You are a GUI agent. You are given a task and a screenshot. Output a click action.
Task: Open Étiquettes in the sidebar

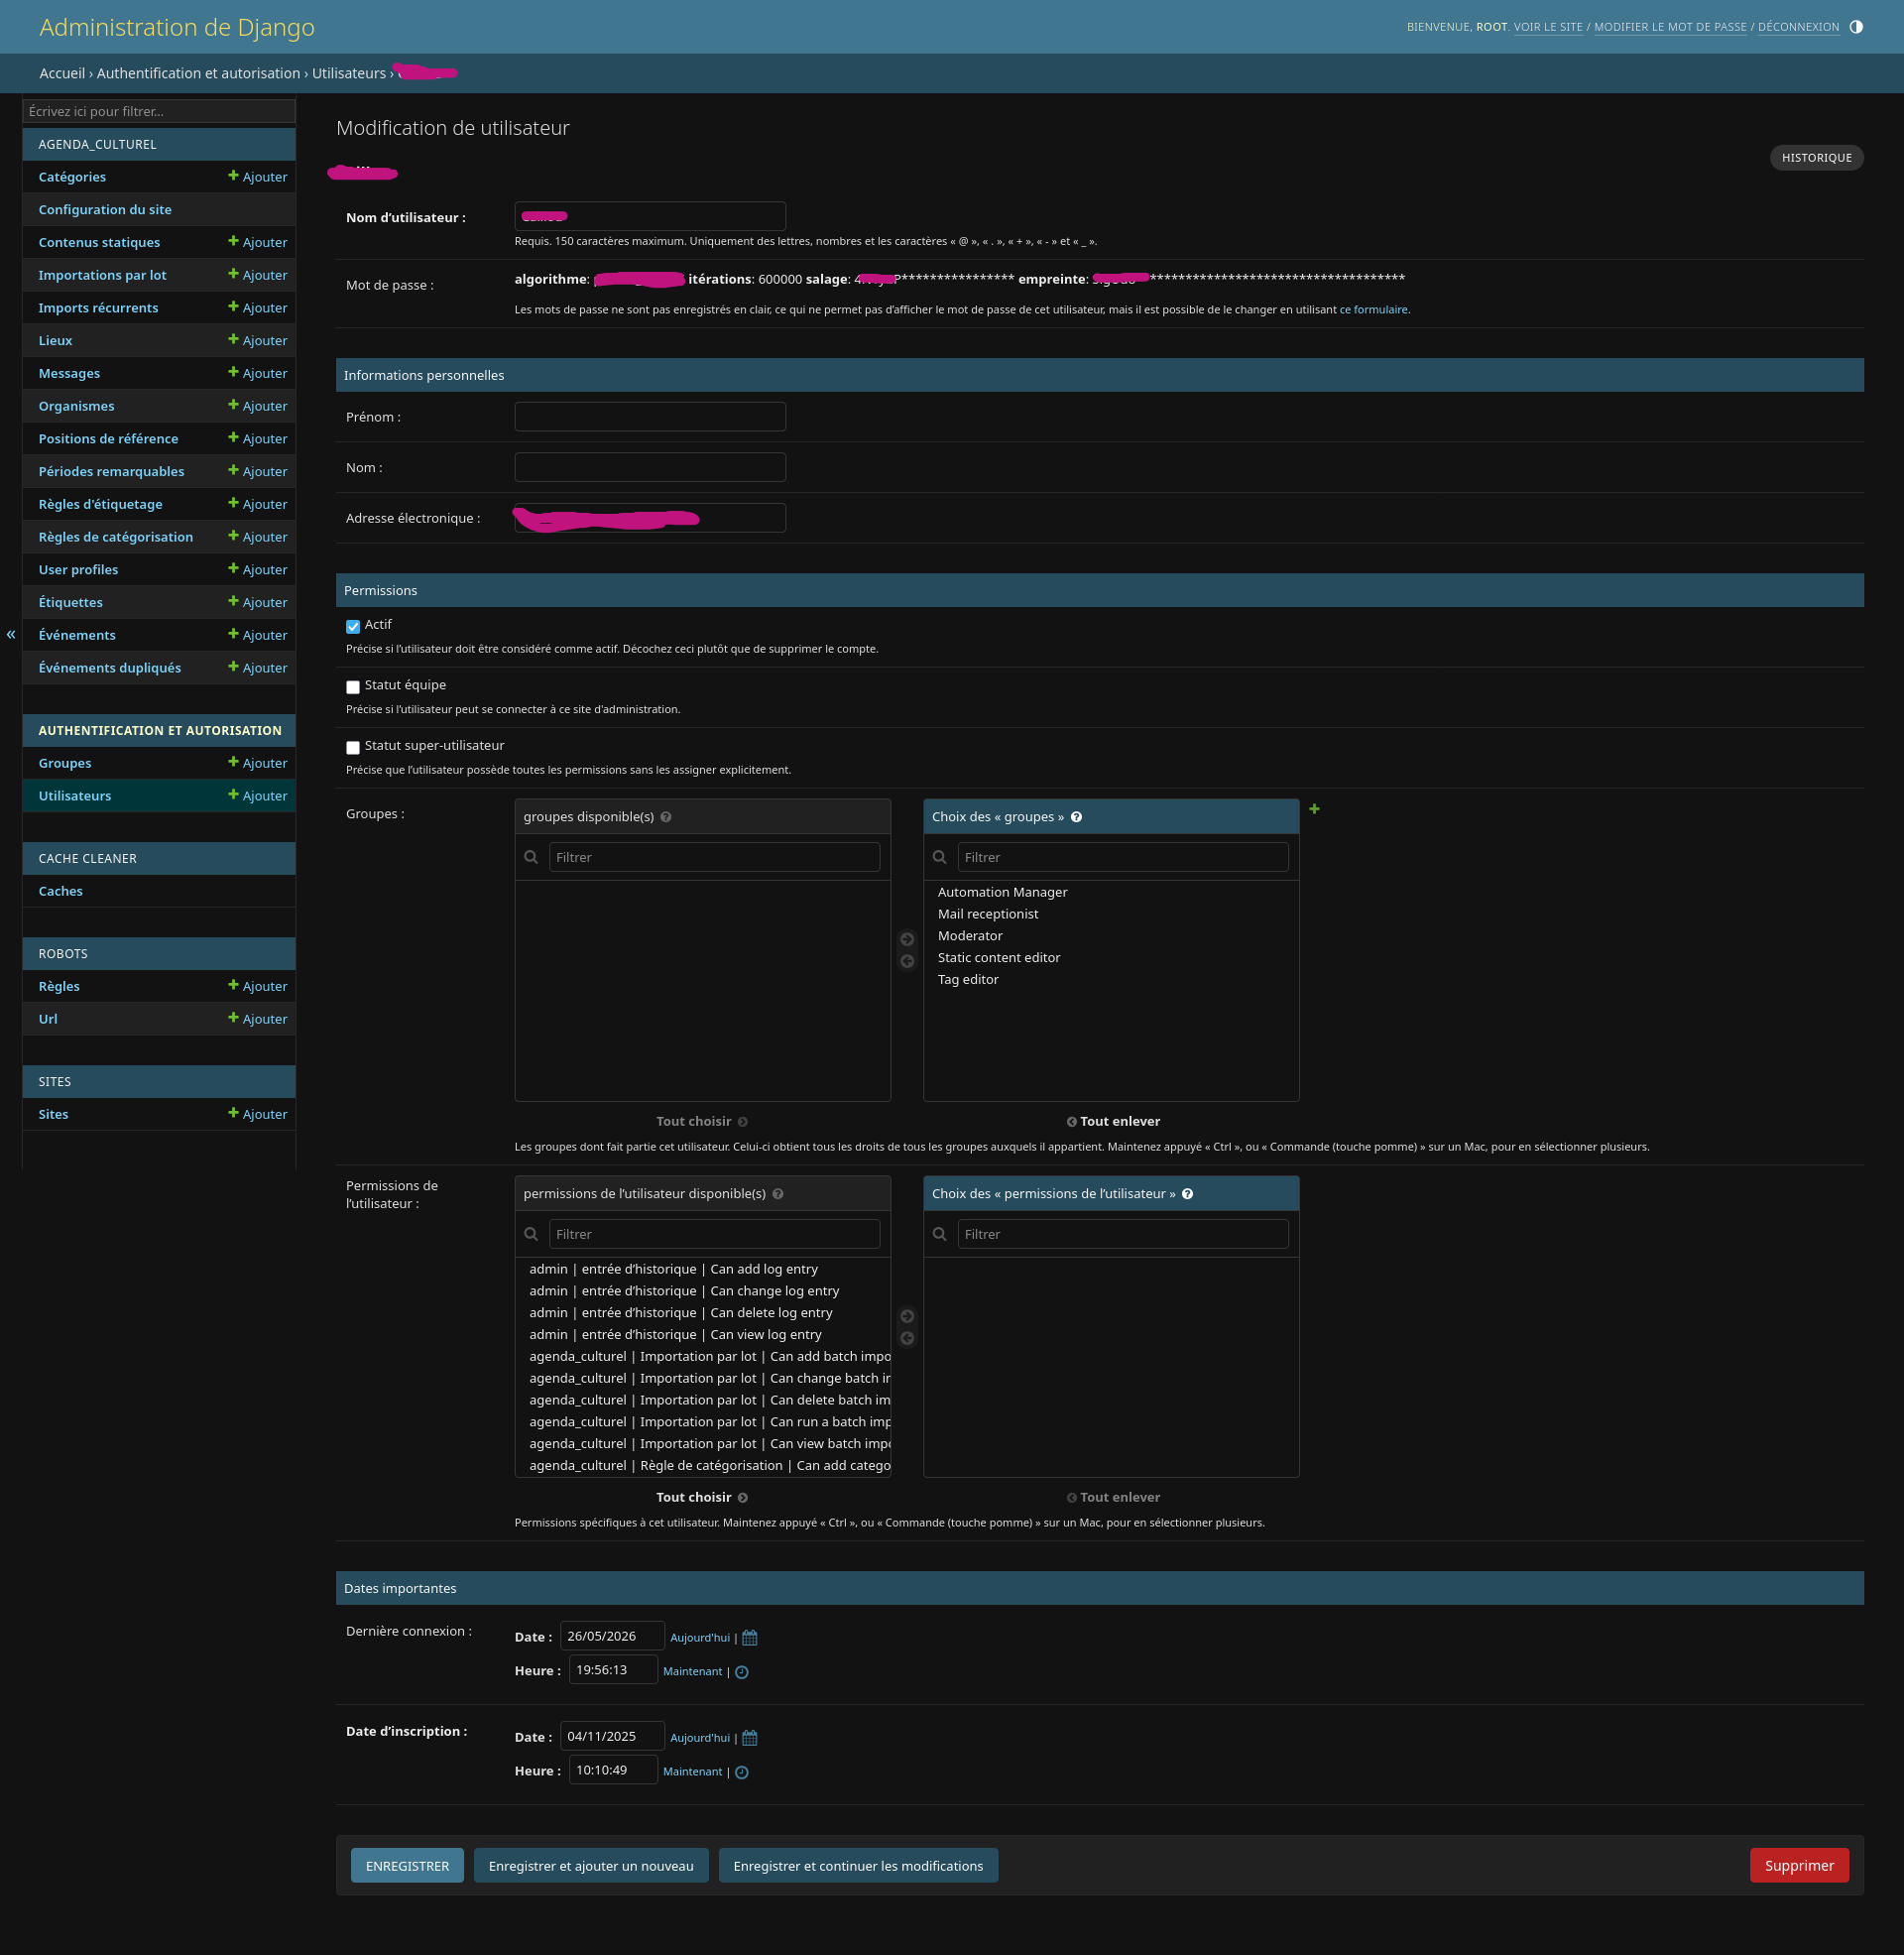click(71, 602)
